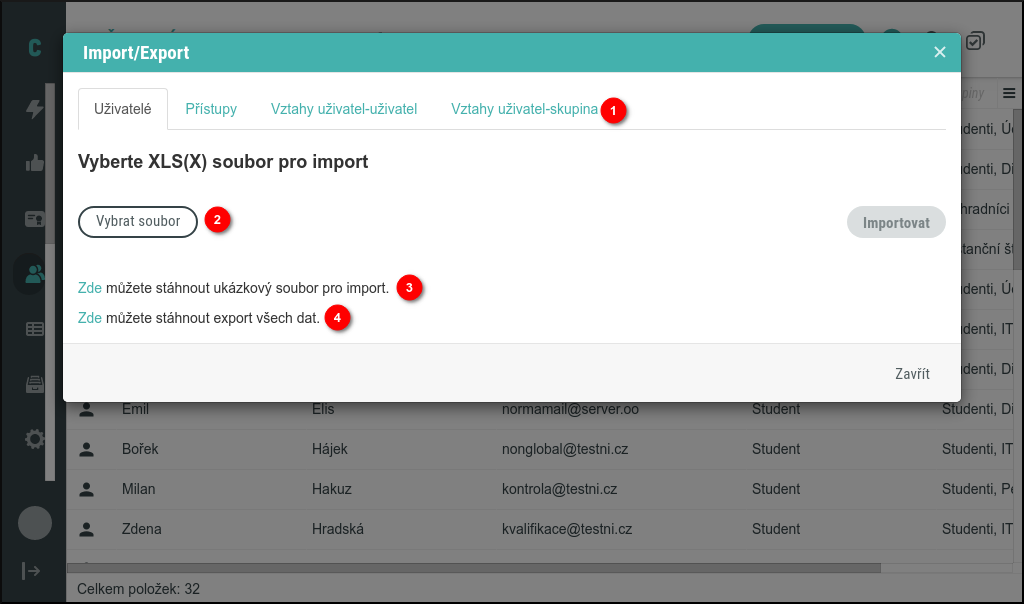Open the lightning quick-actions icon in sidebar
The image size is (1024, 604).
[33, 110]
